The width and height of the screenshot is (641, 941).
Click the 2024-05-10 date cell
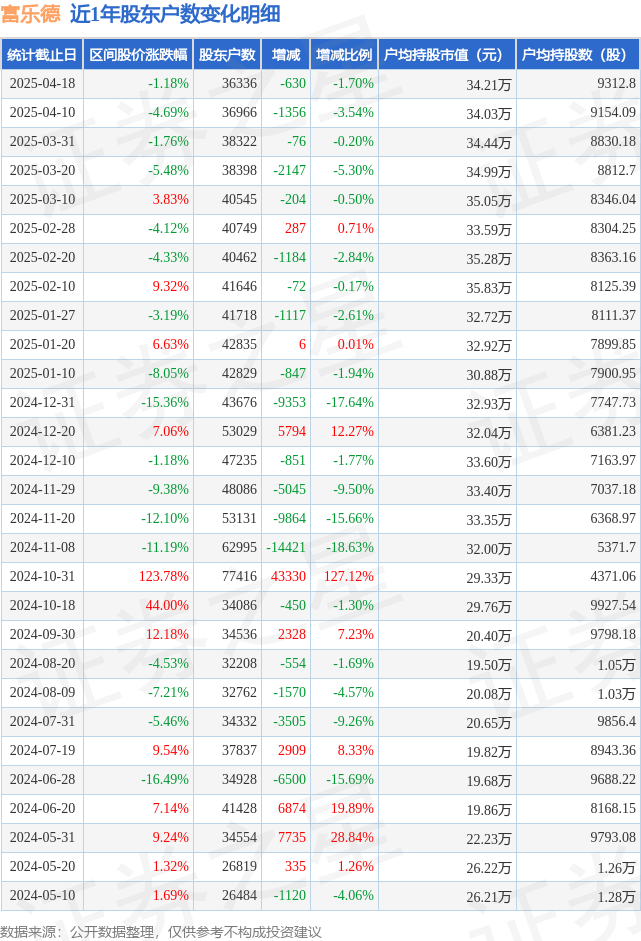pyautogui.click(x=42, y=895)
